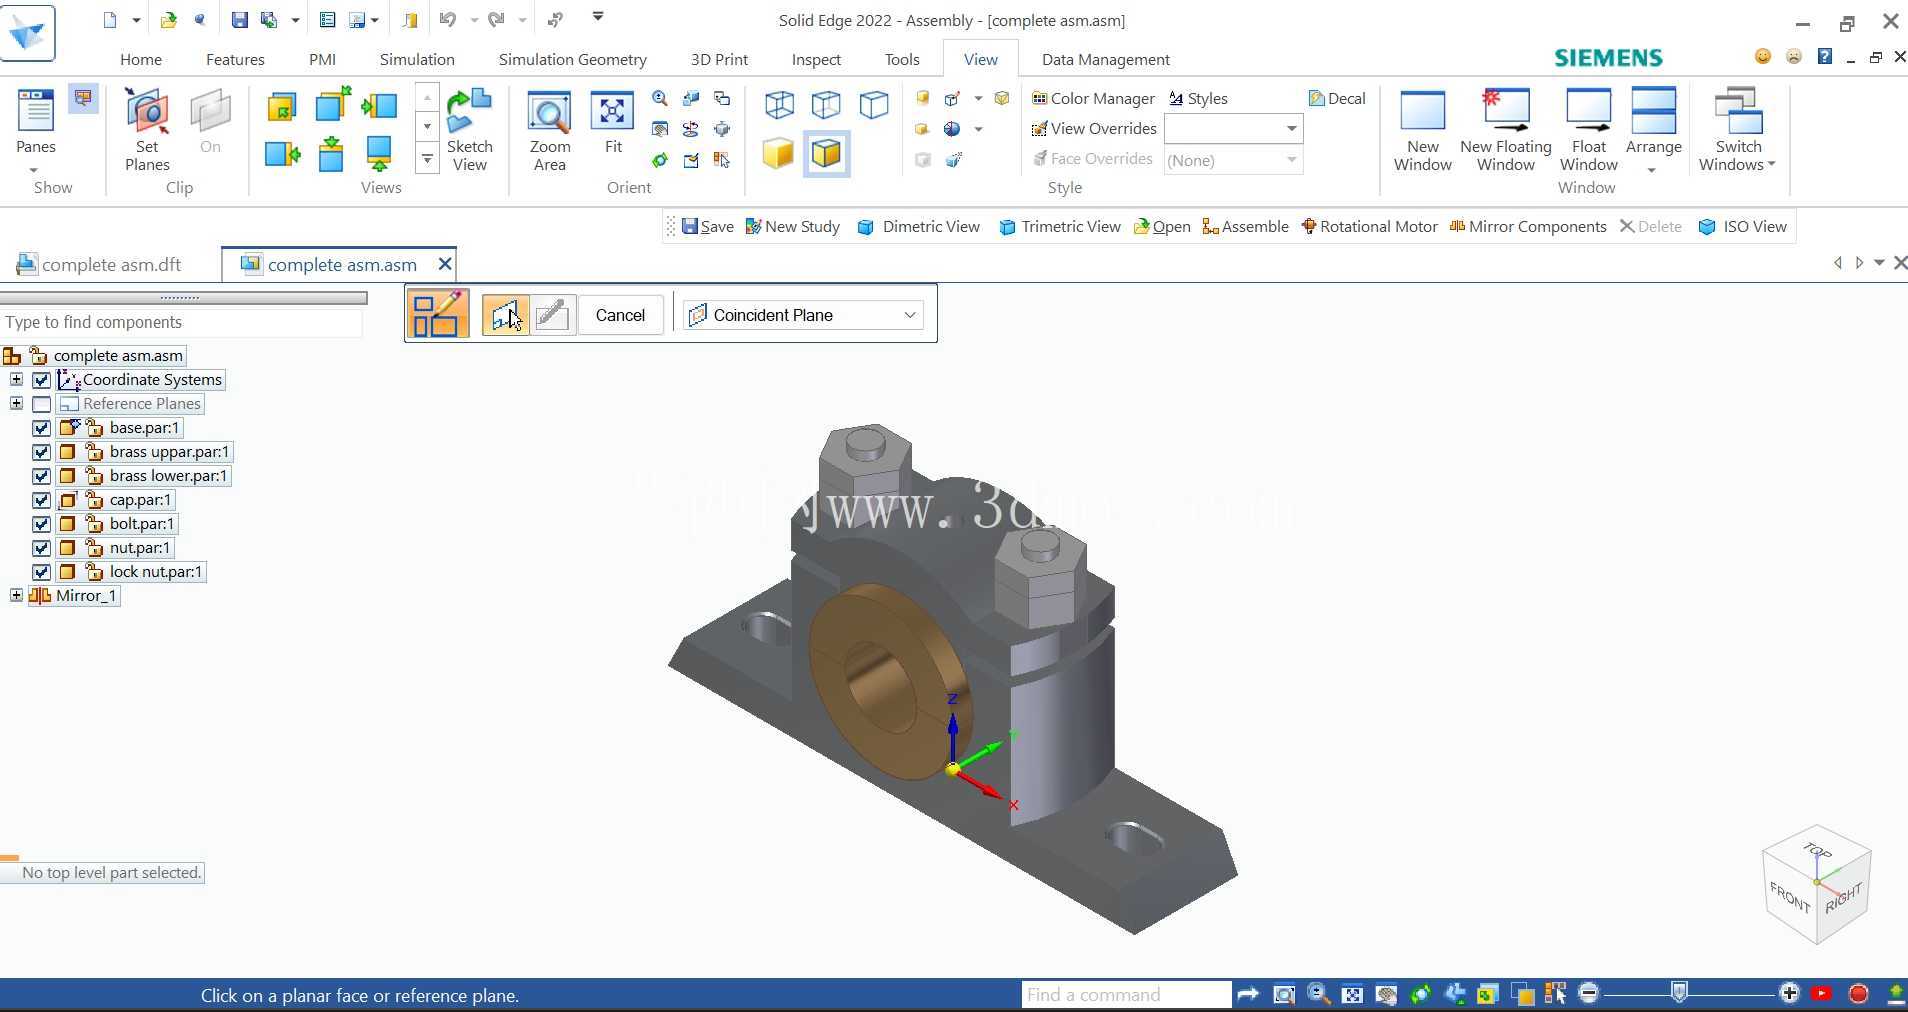Viewport: 1908px width, 1012px height.
Task: Hide the lock nut.par:1 part
Action: coord(41,572)
